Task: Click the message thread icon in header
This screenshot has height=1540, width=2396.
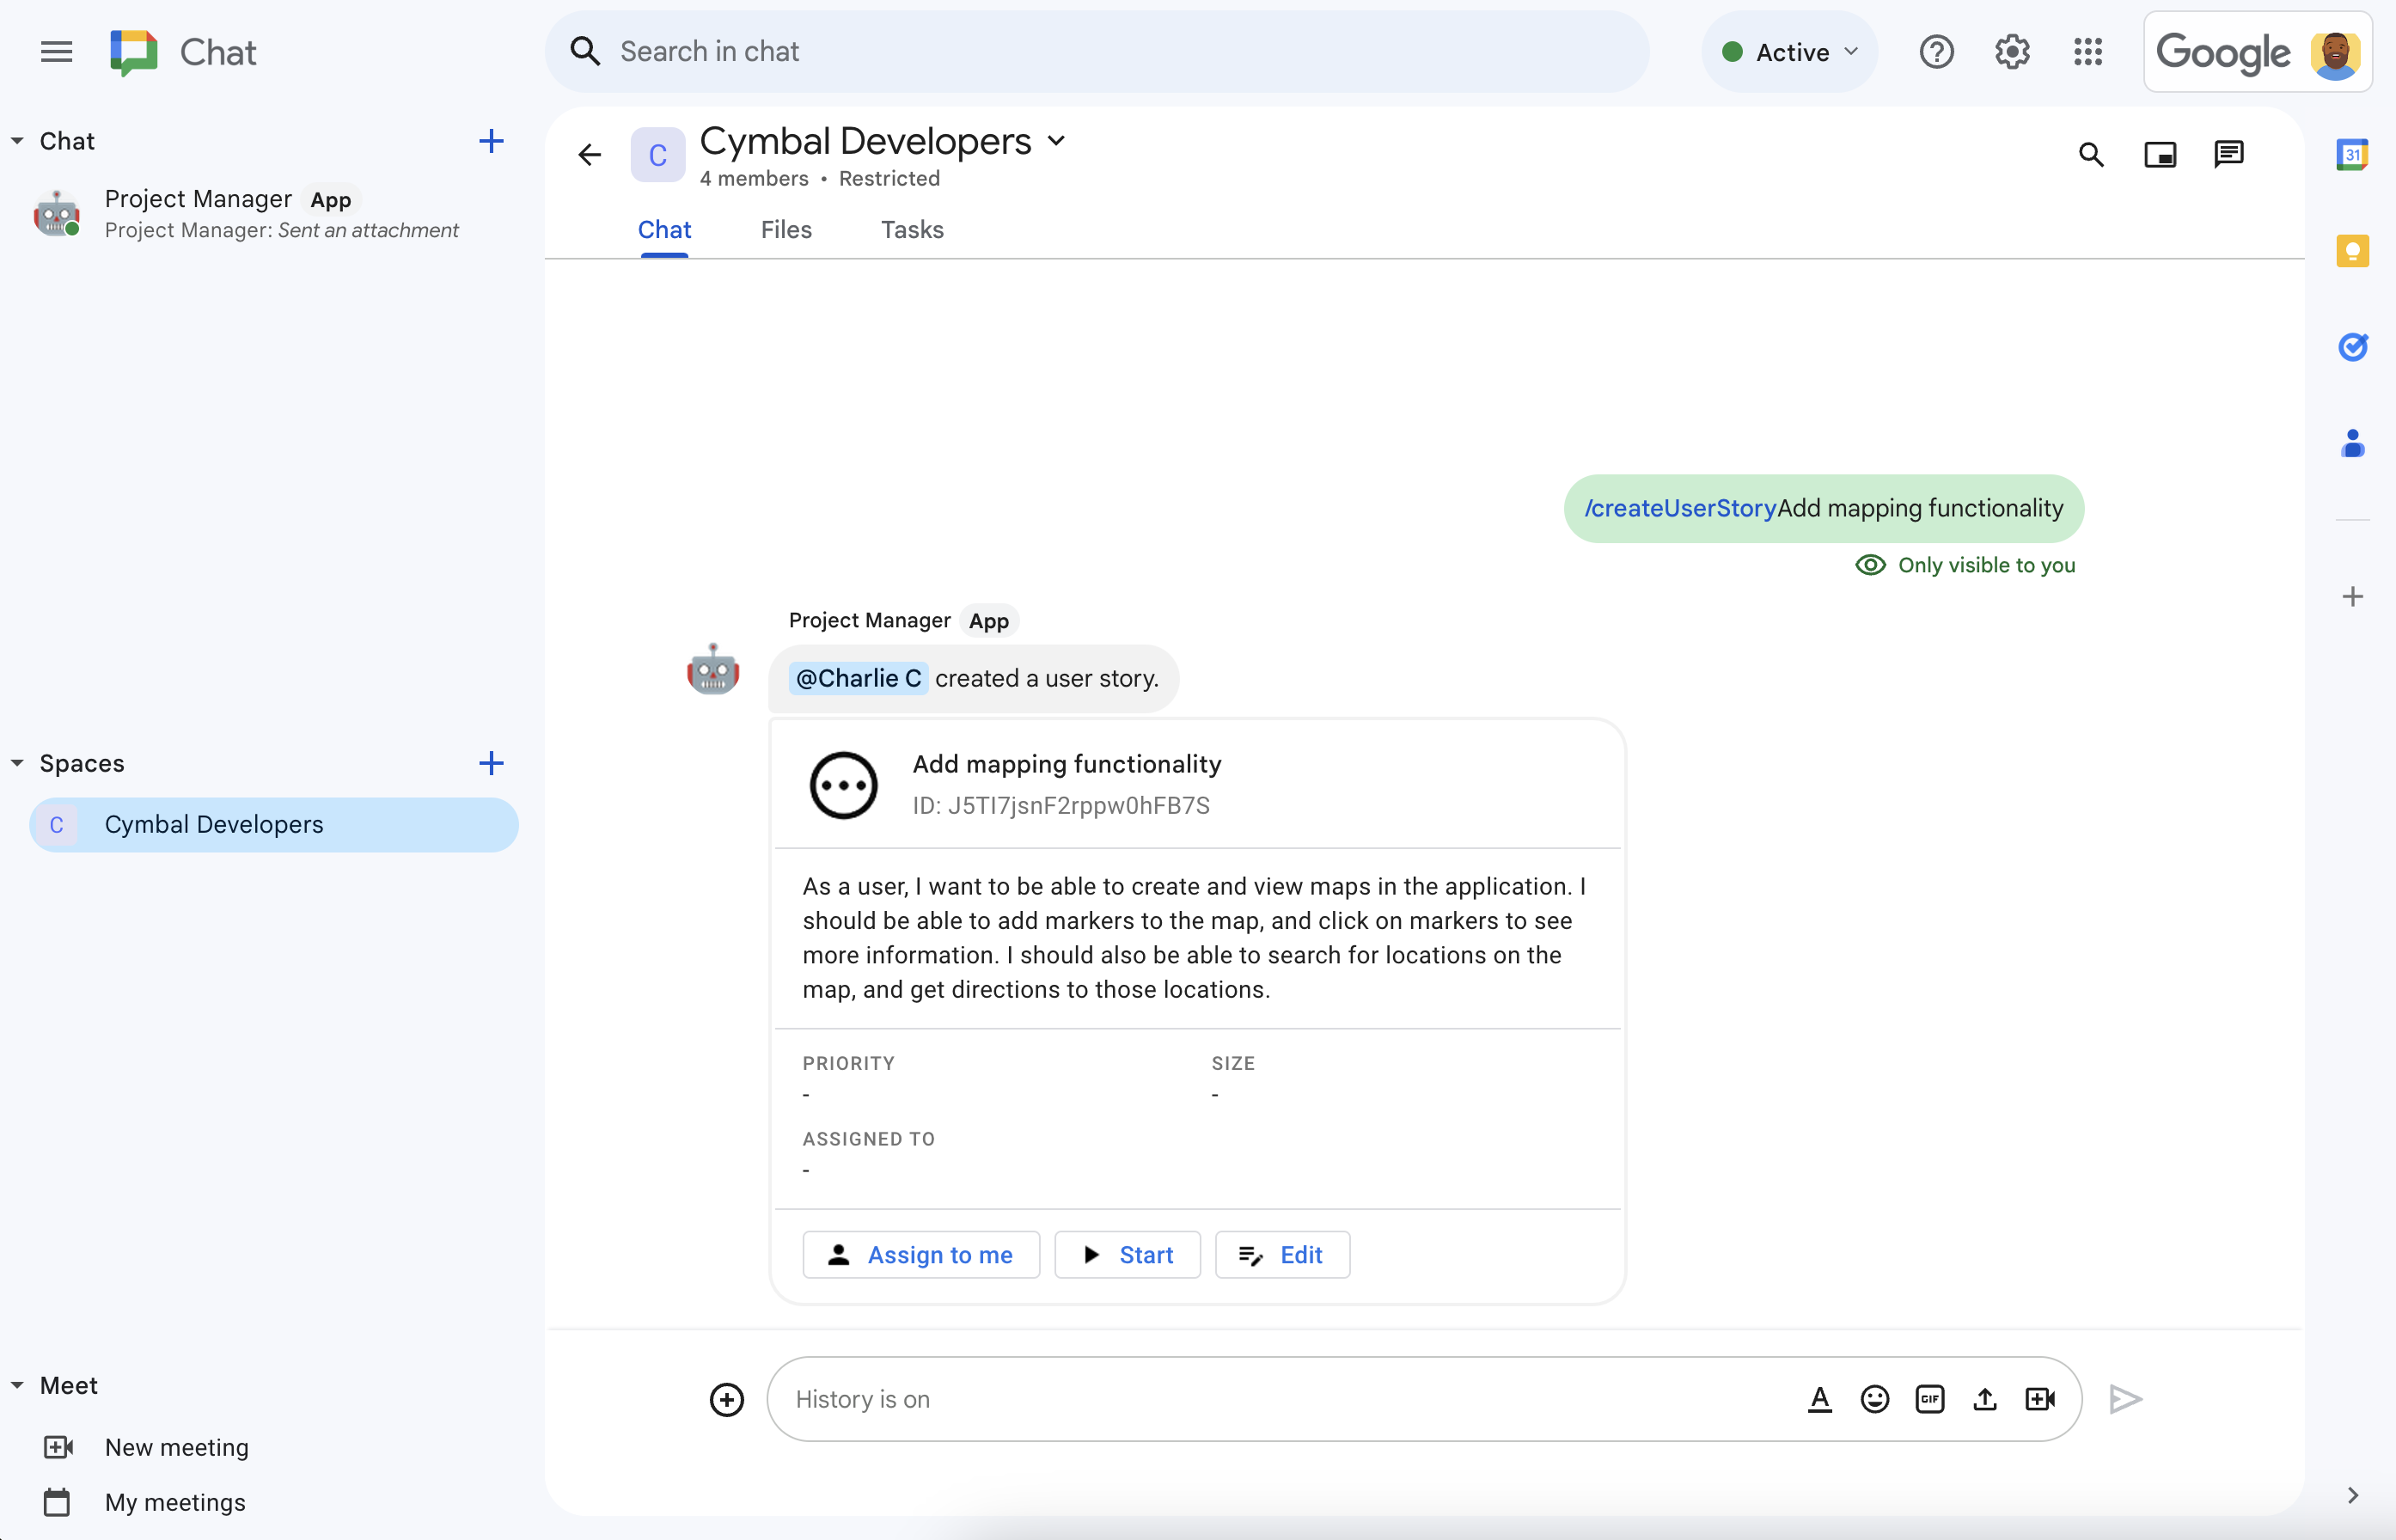Action: 2228,156
